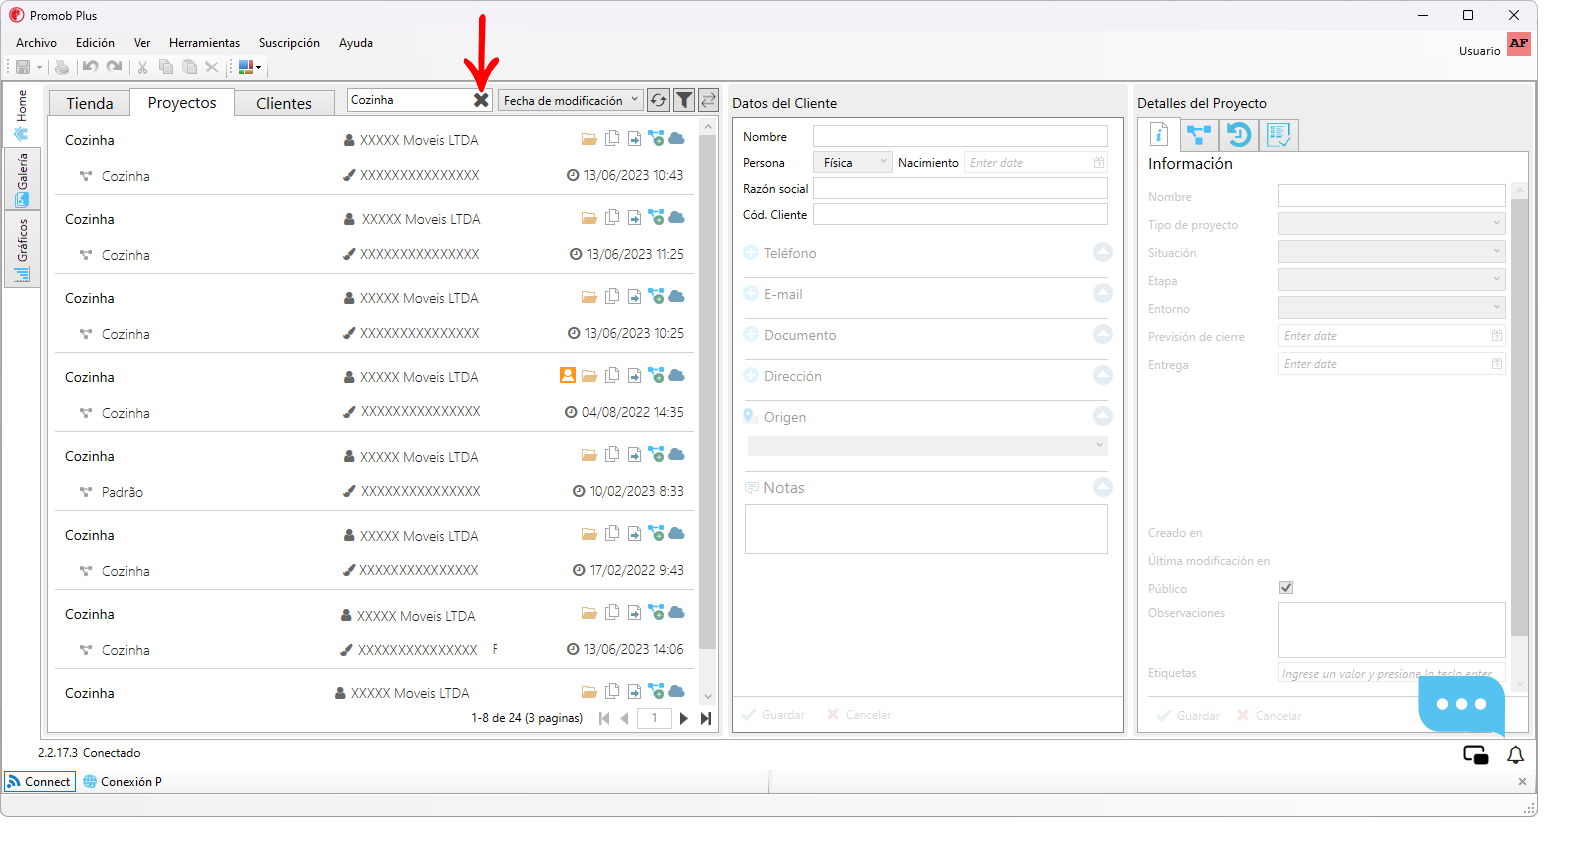
Task: Click export icon for project dated 13/06/2023 10:25
Action: [634, 297]
